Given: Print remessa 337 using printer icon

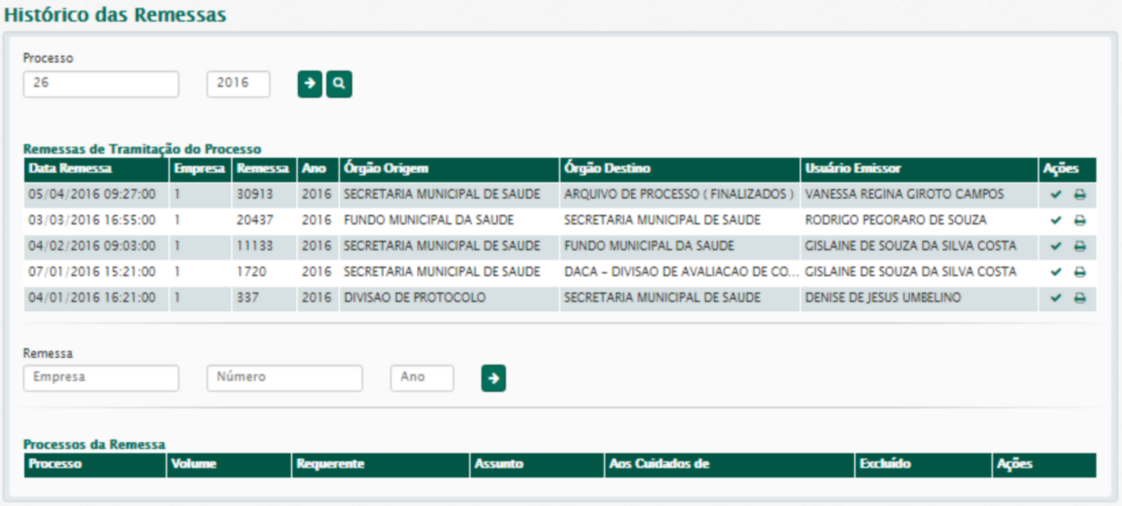Looking at the screenshot, I should pos(1080,298).
